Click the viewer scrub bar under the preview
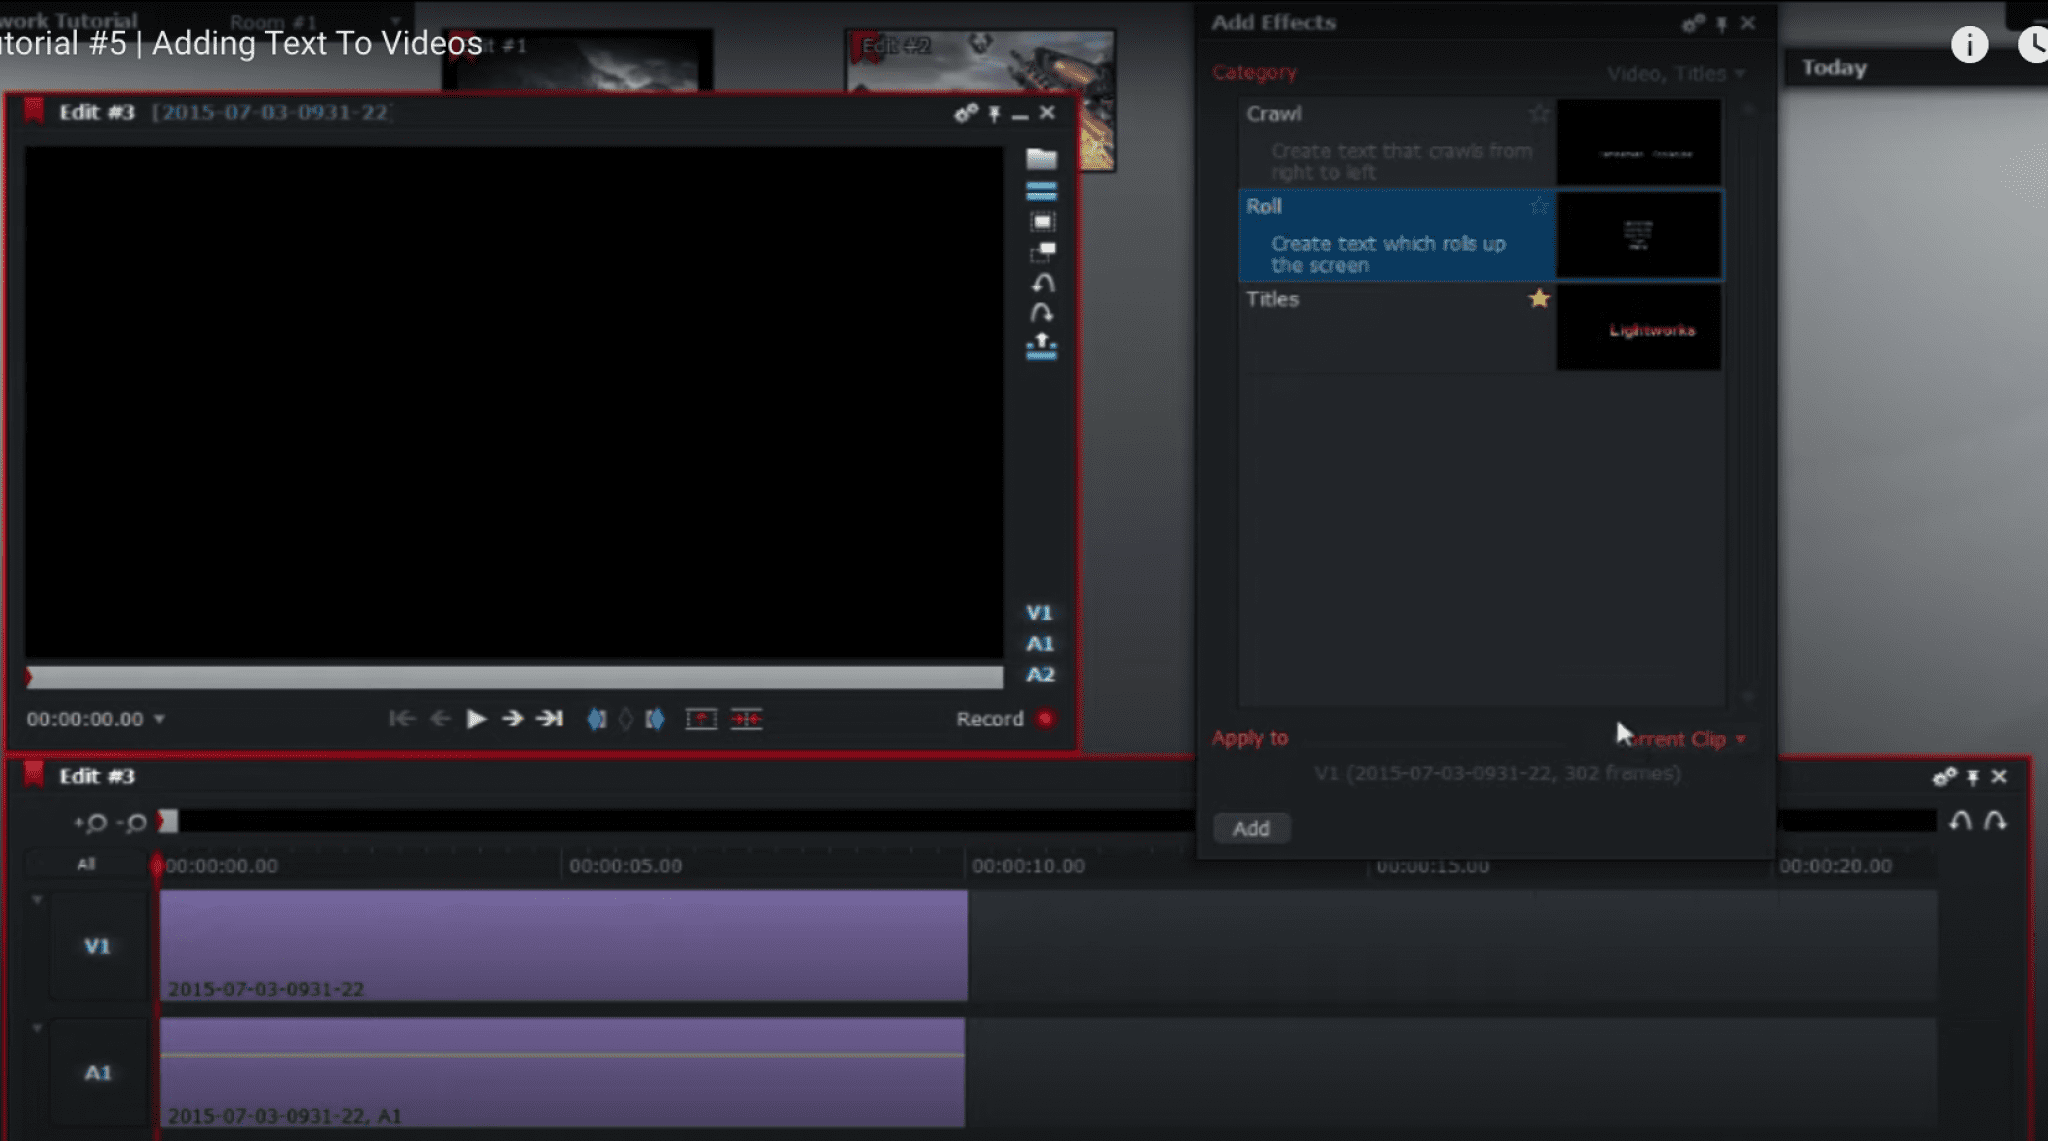 [x=514, y=678]
